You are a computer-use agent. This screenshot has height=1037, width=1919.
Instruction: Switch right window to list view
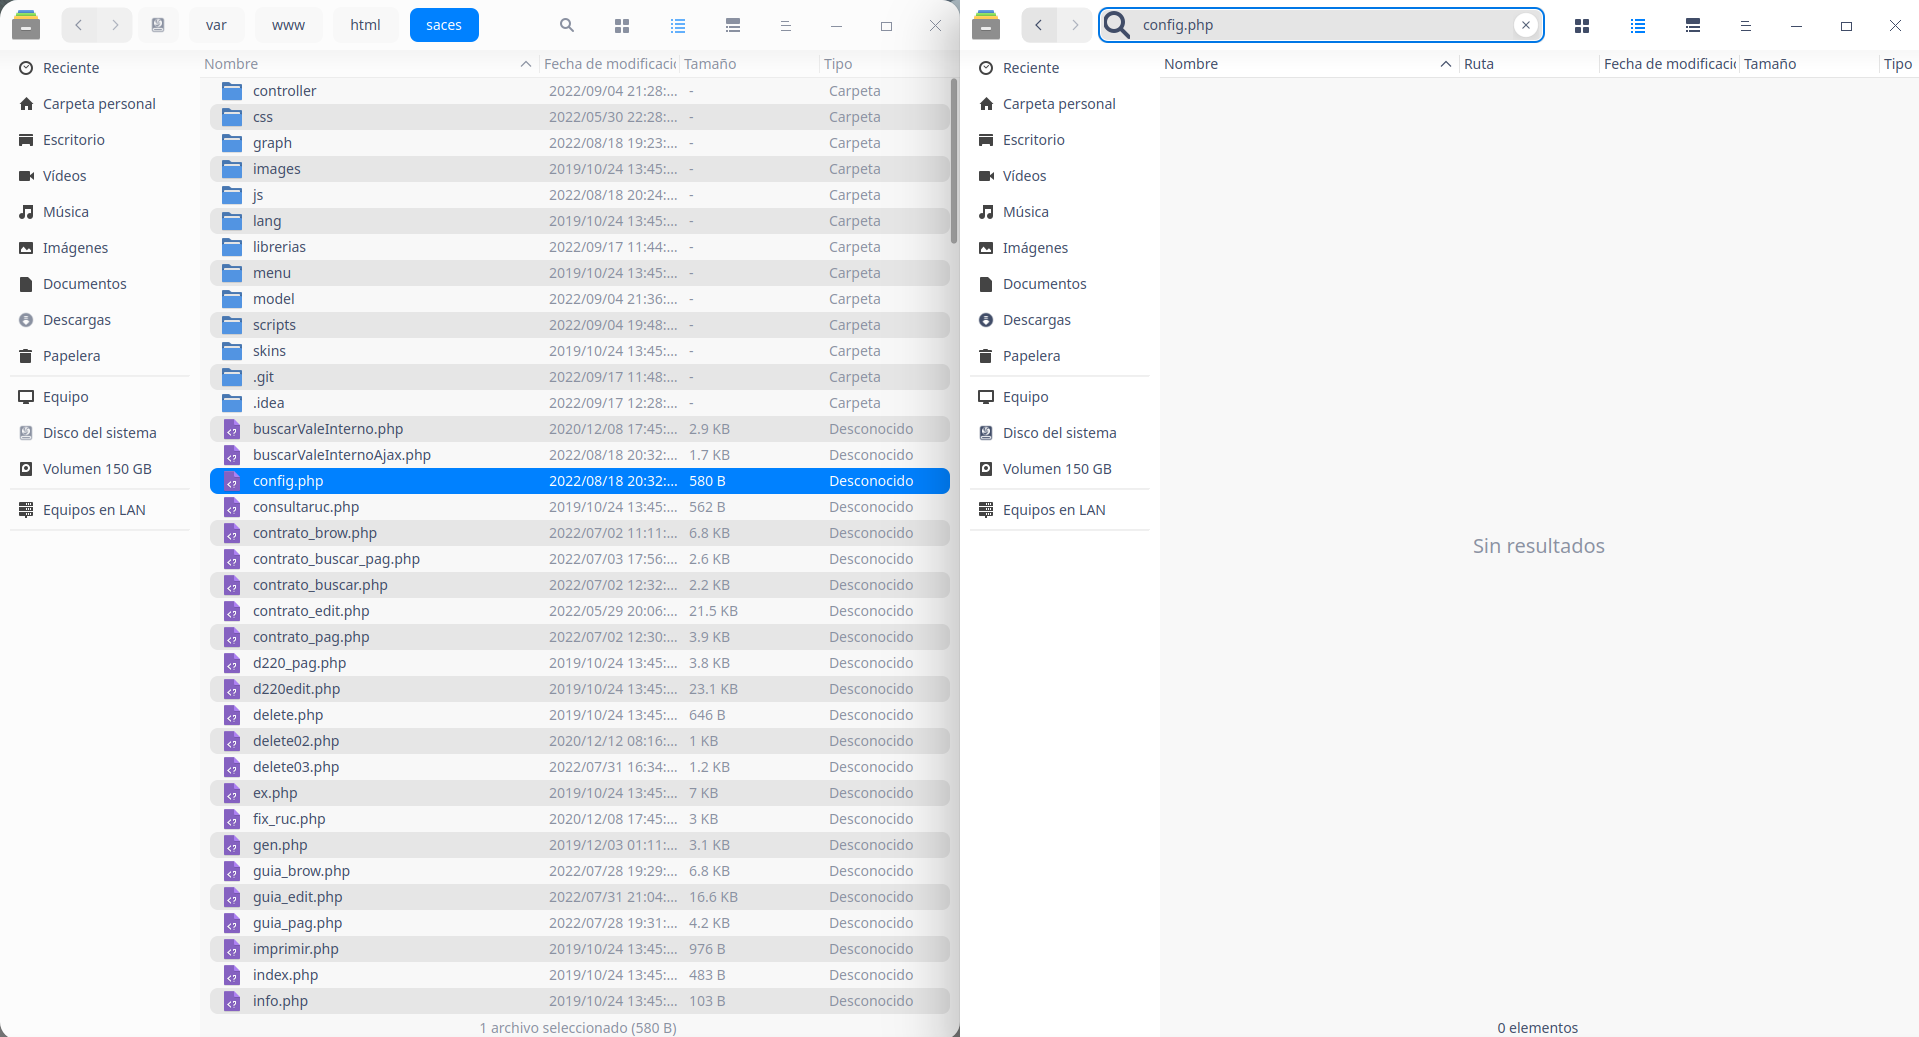tap(1638, 25)
